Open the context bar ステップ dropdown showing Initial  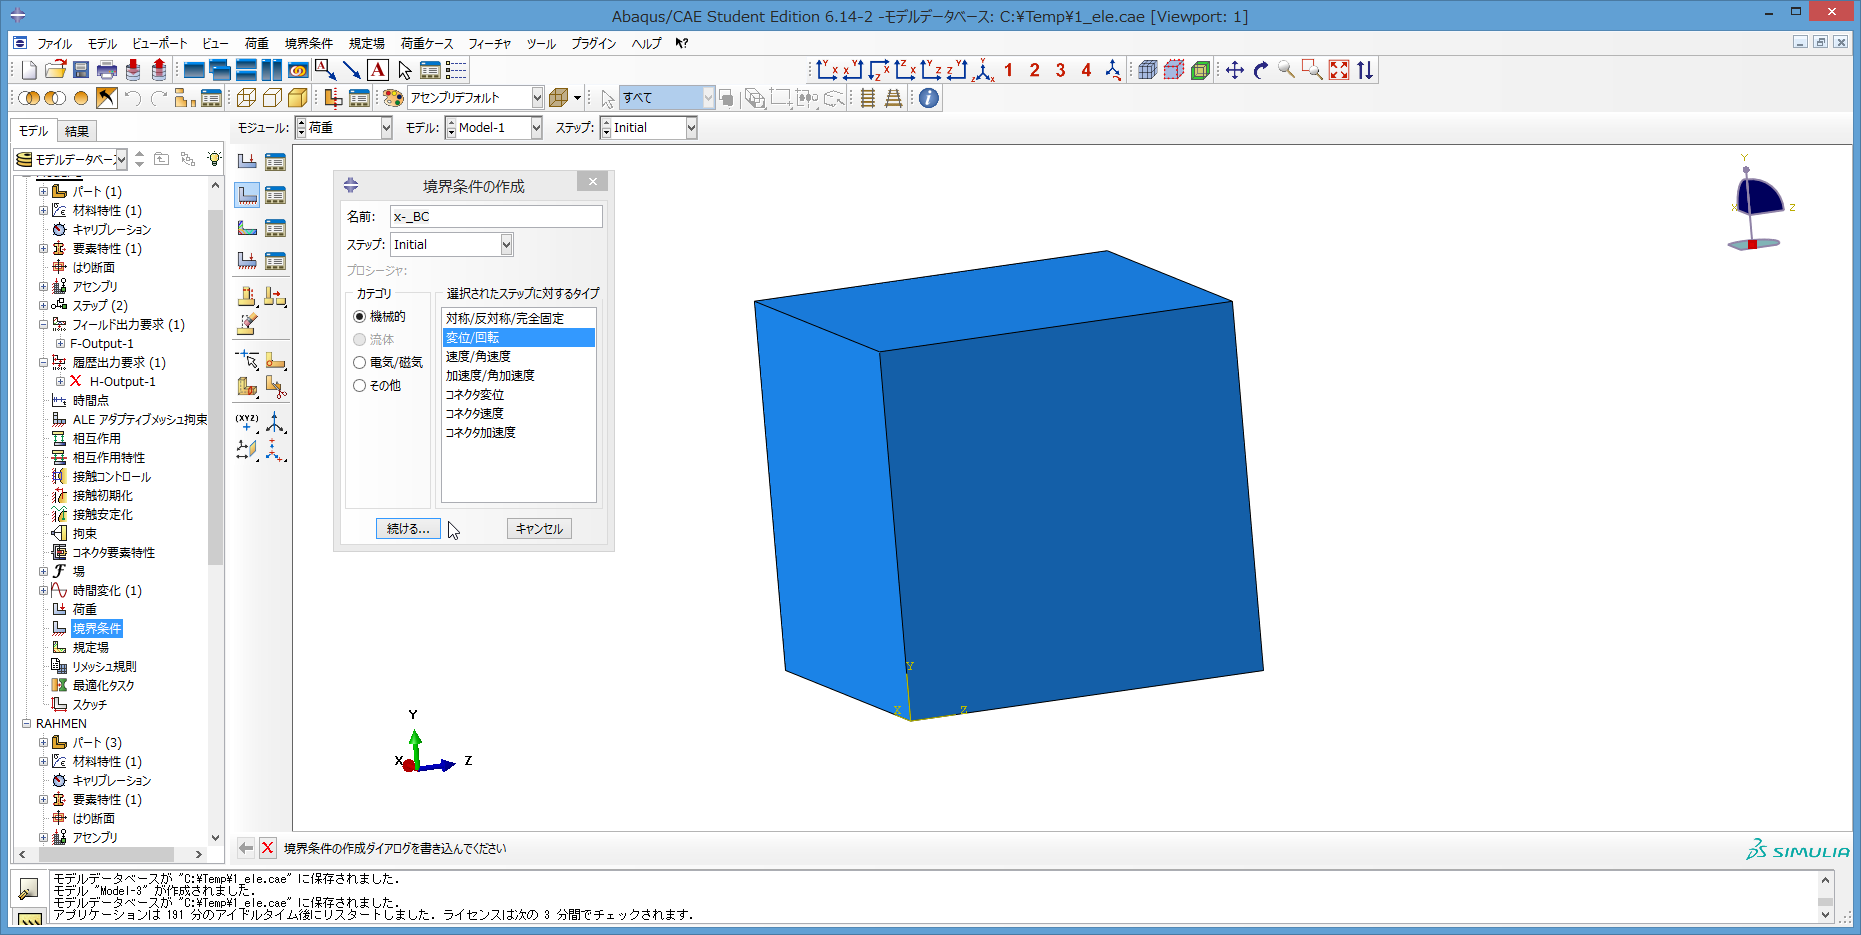coord(691,128)
